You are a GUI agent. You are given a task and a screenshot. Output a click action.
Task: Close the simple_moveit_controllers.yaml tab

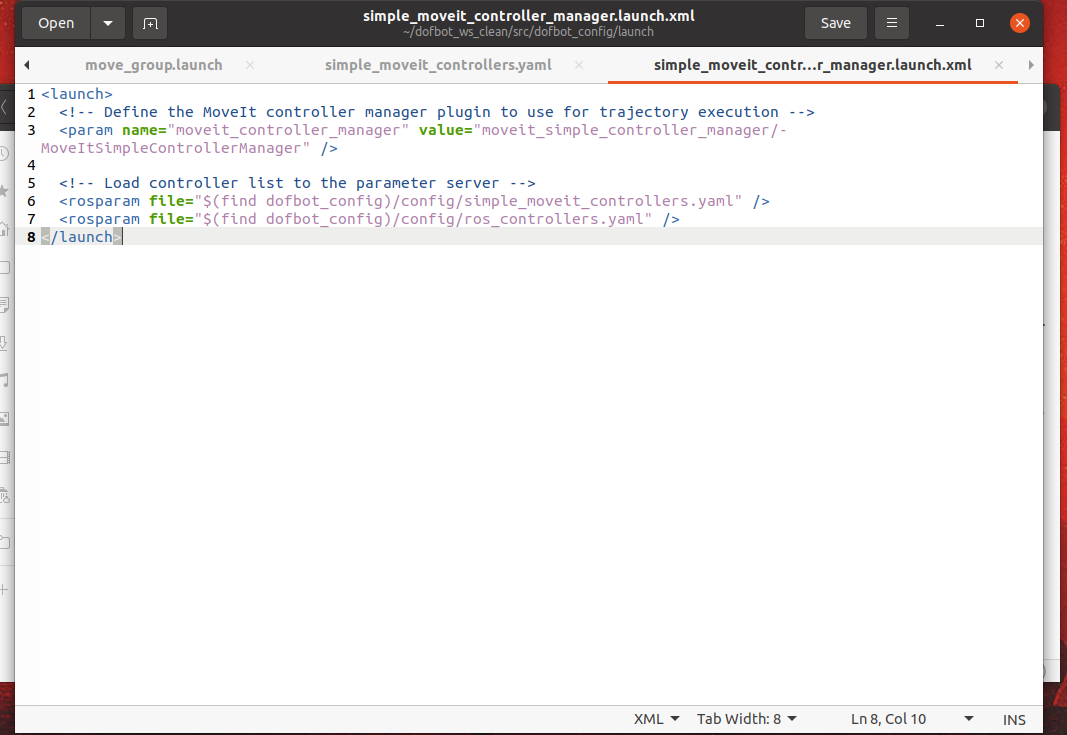point(579,65)
